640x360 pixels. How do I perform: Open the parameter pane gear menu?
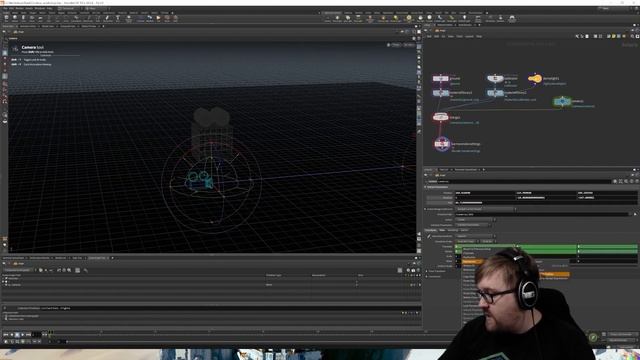615,181
